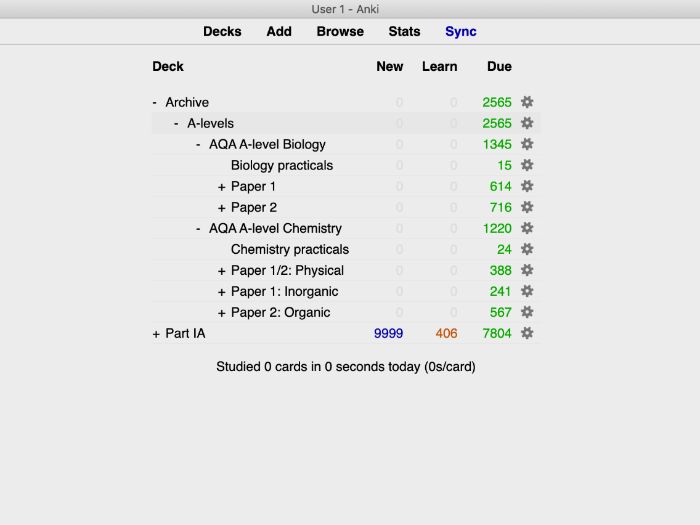Click gear icon for Part IA deck
This screenshot has height=525, width=700.
coord(527,333)
